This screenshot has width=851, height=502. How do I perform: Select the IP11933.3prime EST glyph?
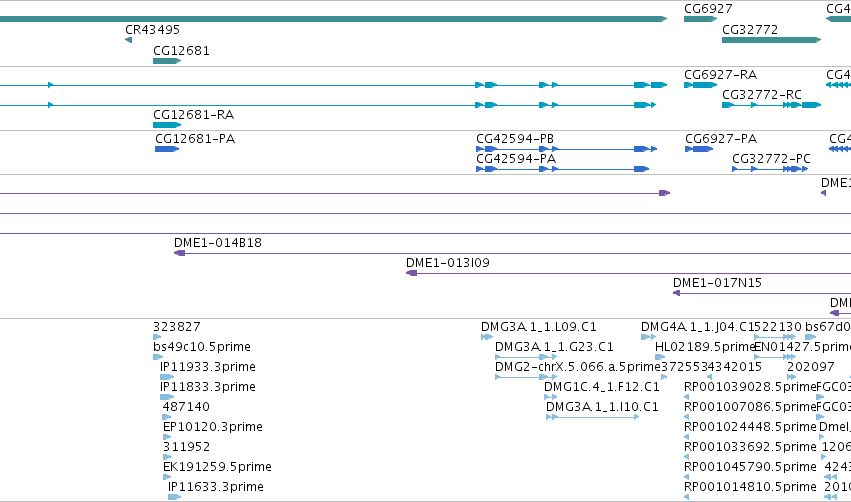(x=167, y=377)
